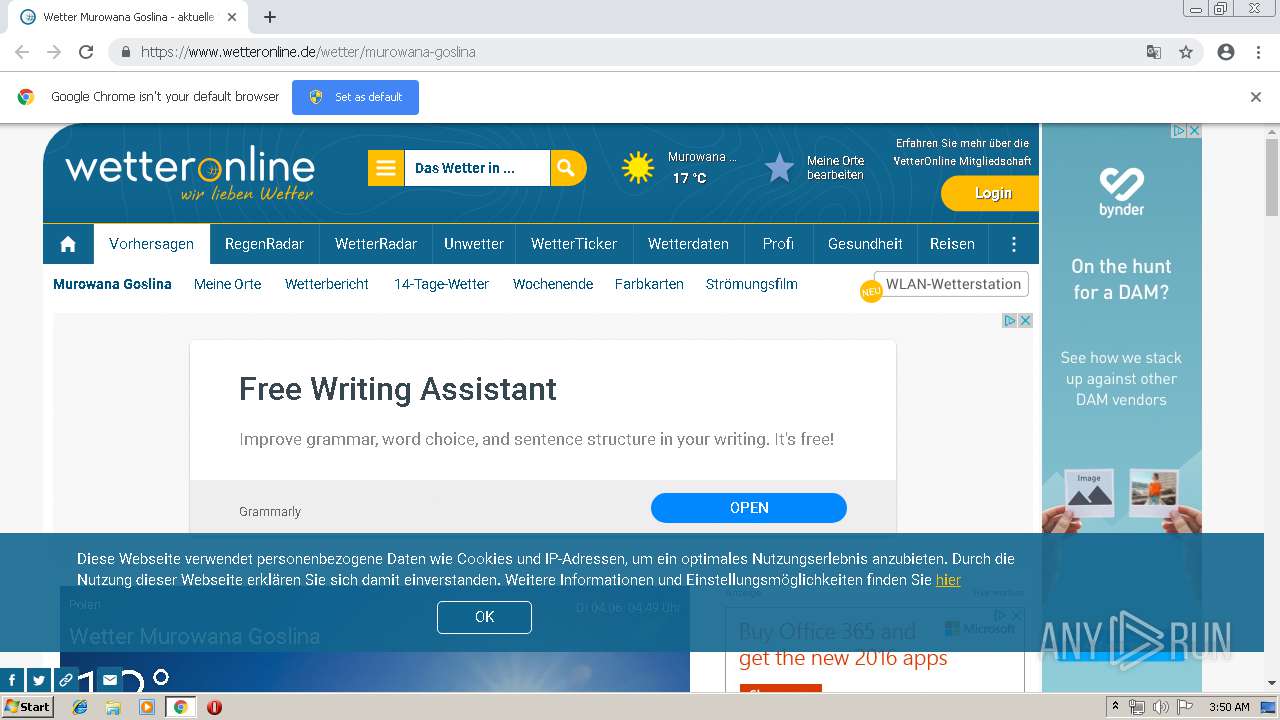Click the volume icon in system tray

point(1160,707)
